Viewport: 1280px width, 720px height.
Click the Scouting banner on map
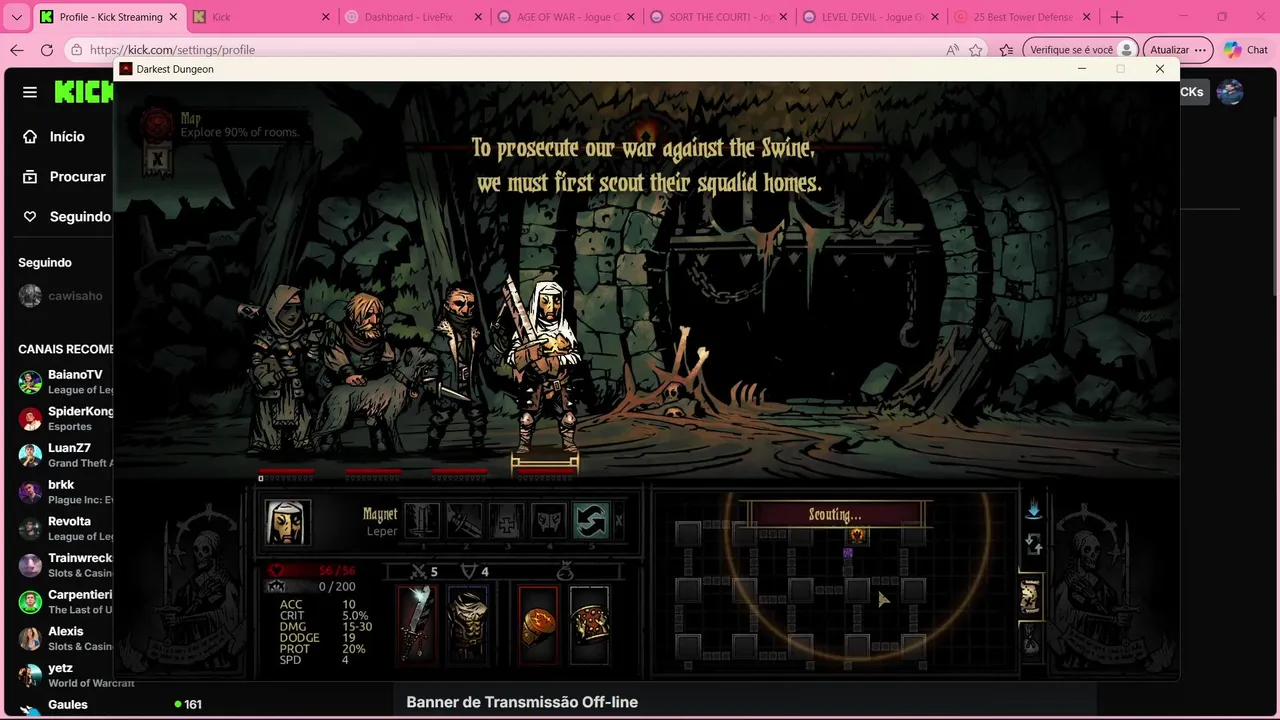point(835,515)
